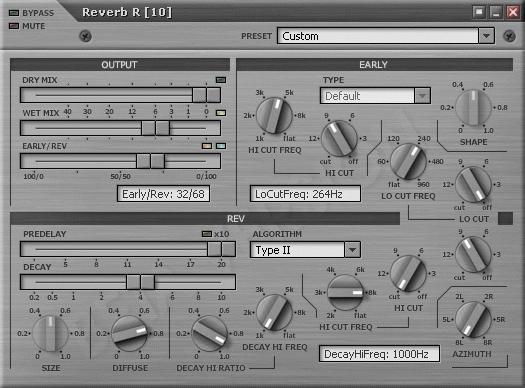Click the Custom preset field
This screenshot has height=388, width=525.
378,35
